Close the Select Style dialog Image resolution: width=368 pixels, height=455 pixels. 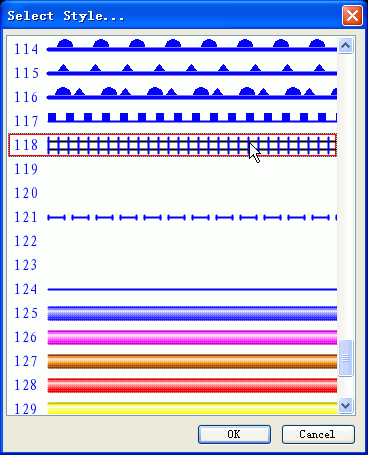pos(352,15)
